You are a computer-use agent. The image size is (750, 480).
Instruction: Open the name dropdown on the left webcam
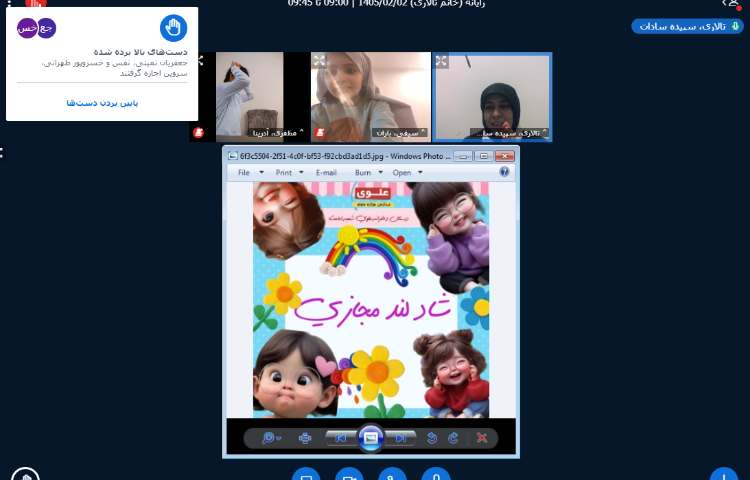277,133
